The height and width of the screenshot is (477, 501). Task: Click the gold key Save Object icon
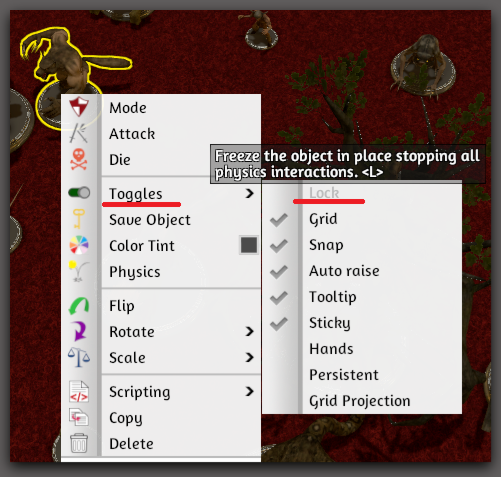(x=79, y=219)
